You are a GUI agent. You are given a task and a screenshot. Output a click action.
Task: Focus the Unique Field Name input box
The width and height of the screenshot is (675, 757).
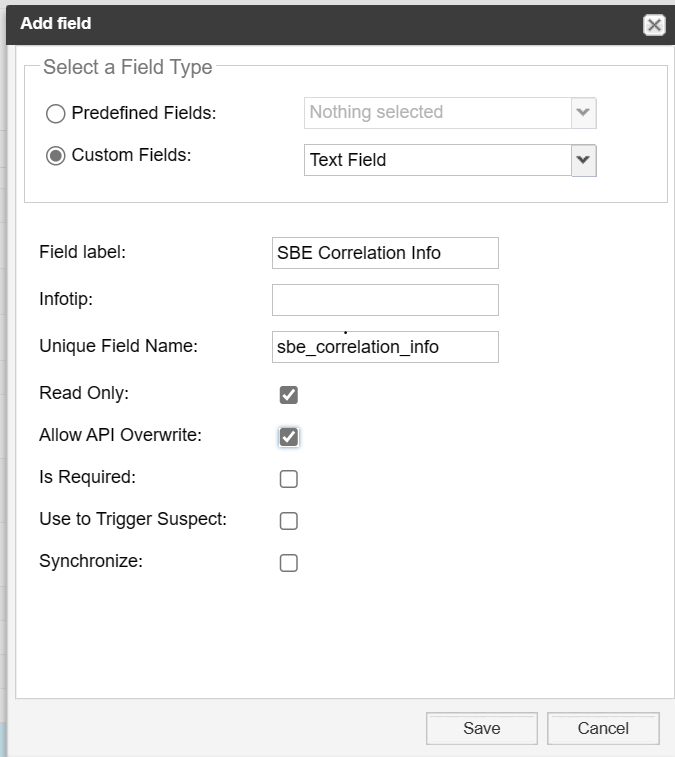click(x=385, y=347)
